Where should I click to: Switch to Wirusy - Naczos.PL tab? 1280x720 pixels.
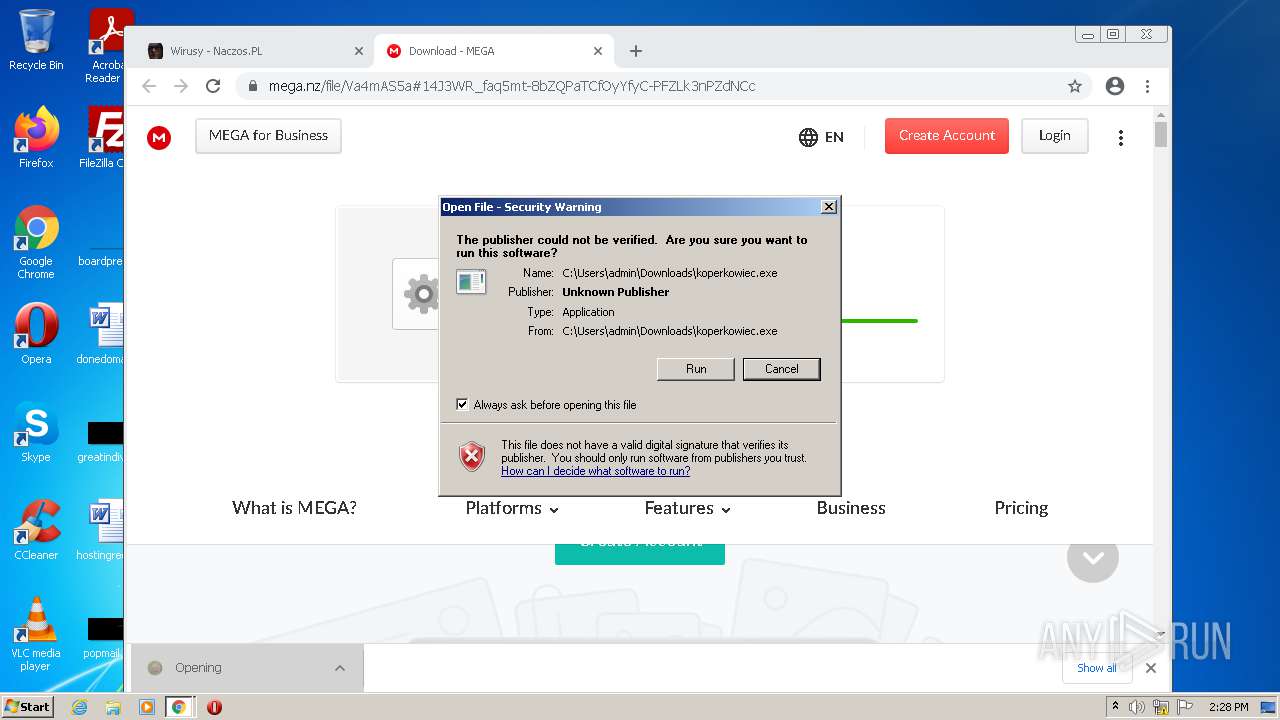click(x=254, y=51)
